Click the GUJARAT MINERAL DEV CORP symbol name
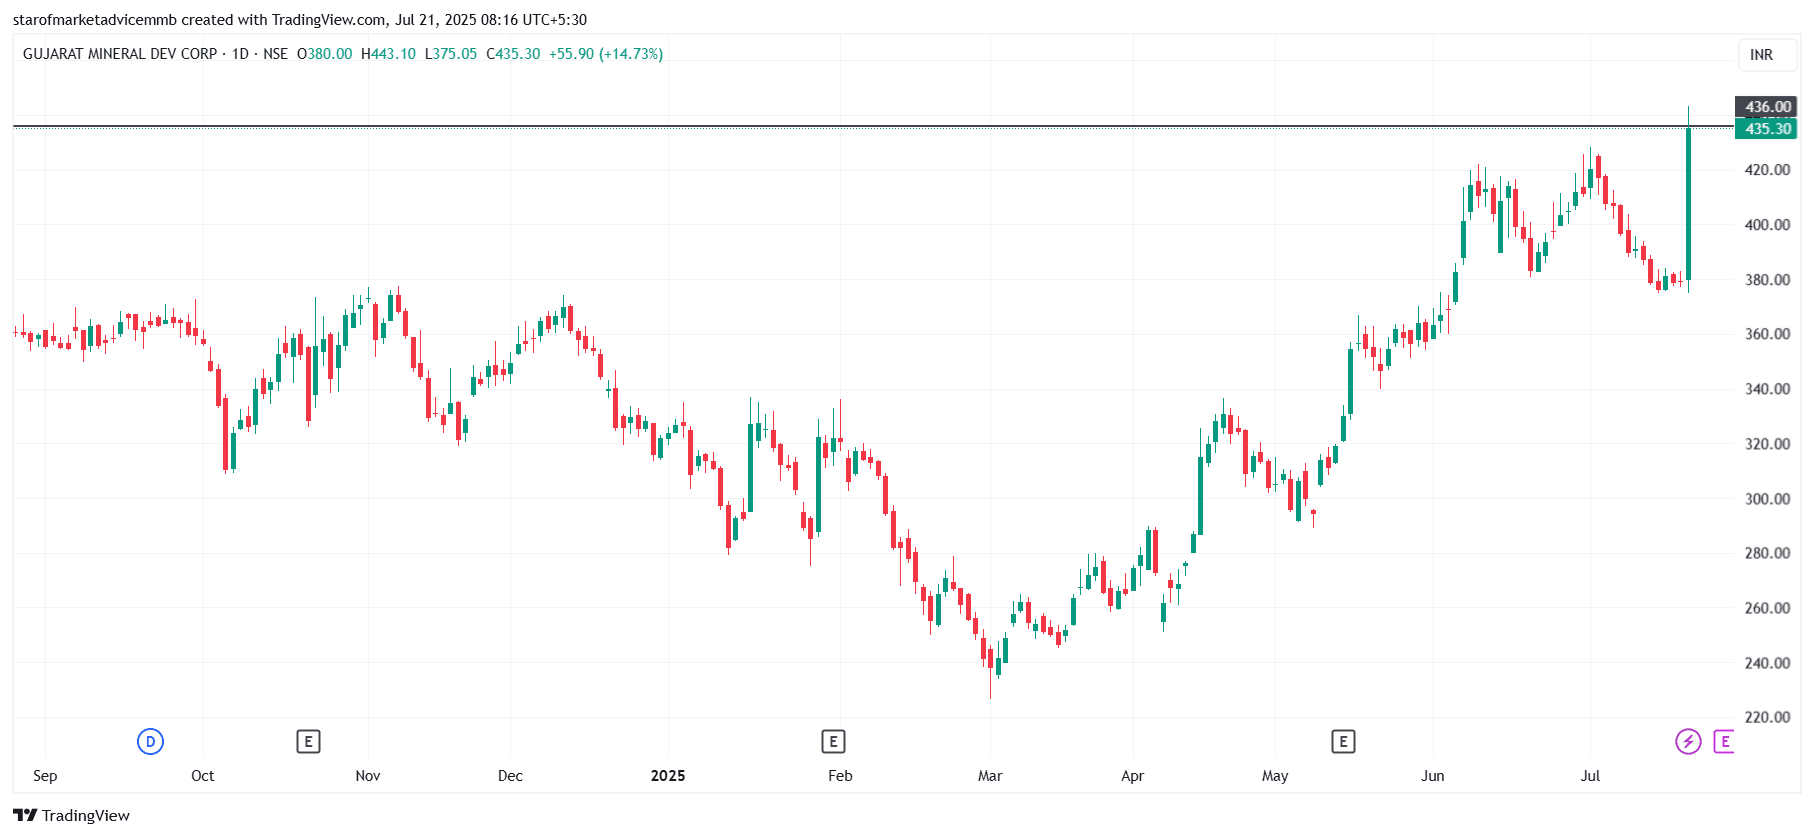 (x=120, y=54)
